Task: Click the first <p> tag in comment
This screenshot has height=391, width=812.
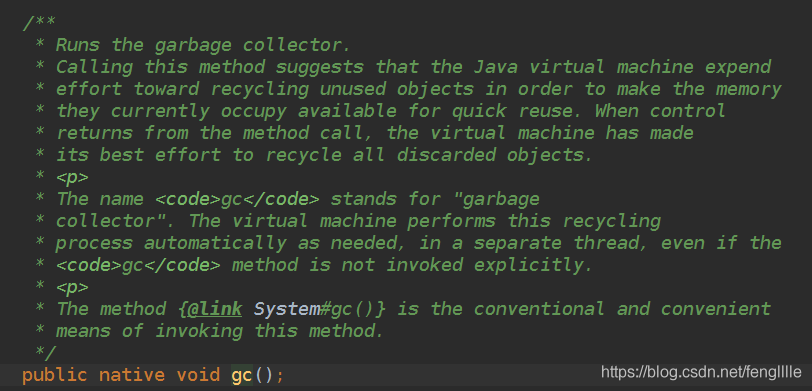Action: 72,178
